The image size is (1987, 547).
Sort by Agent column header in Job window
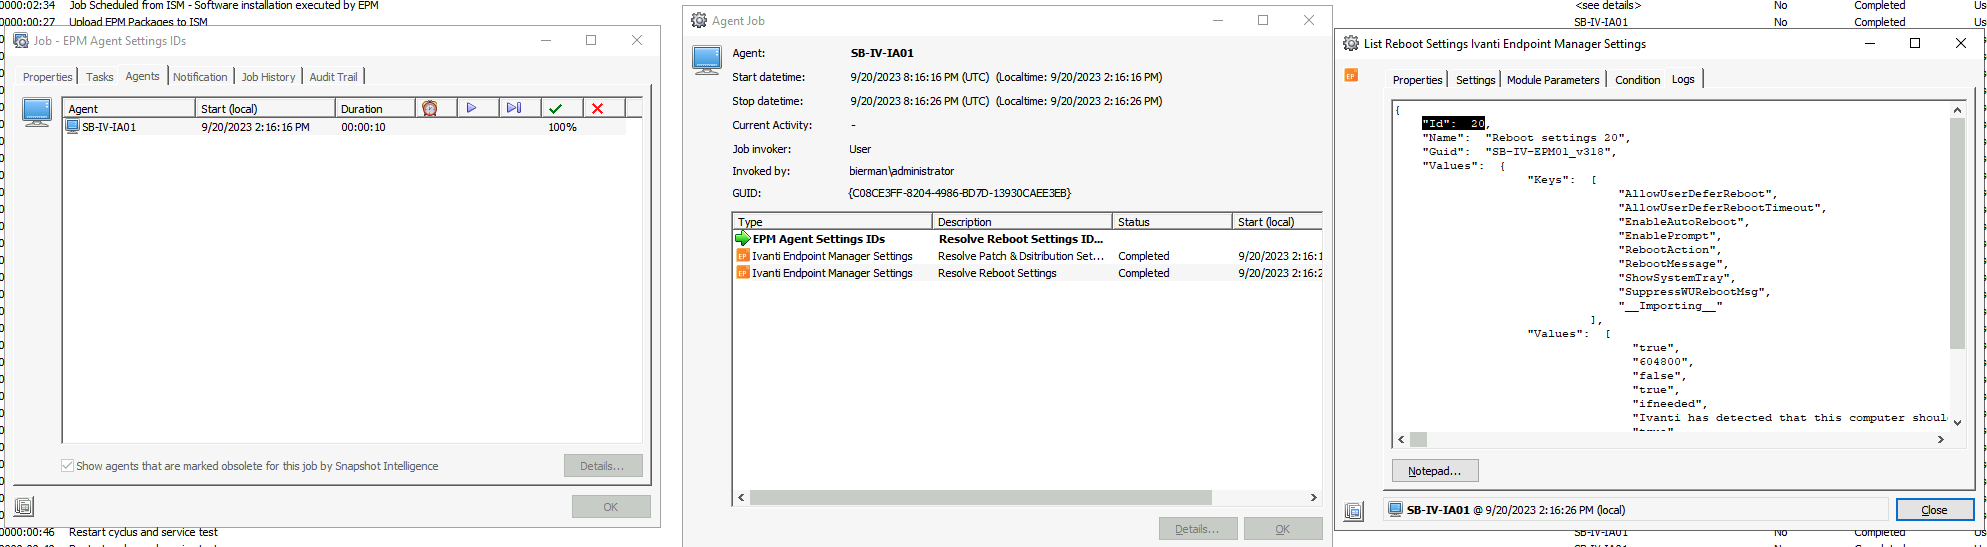129,109
